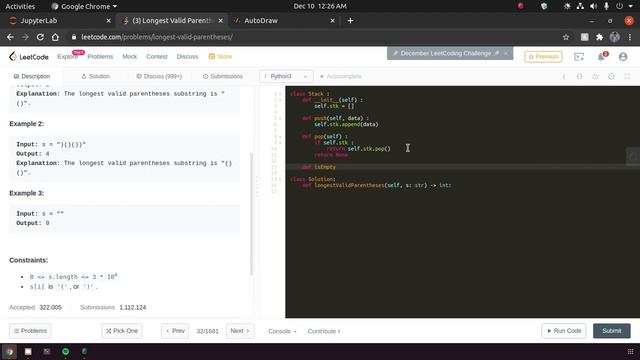Close the AutoDraw tab
Image resolution: width=640 pixels, height=360 pixels.
pyautogui.click(x=332, y=20)
